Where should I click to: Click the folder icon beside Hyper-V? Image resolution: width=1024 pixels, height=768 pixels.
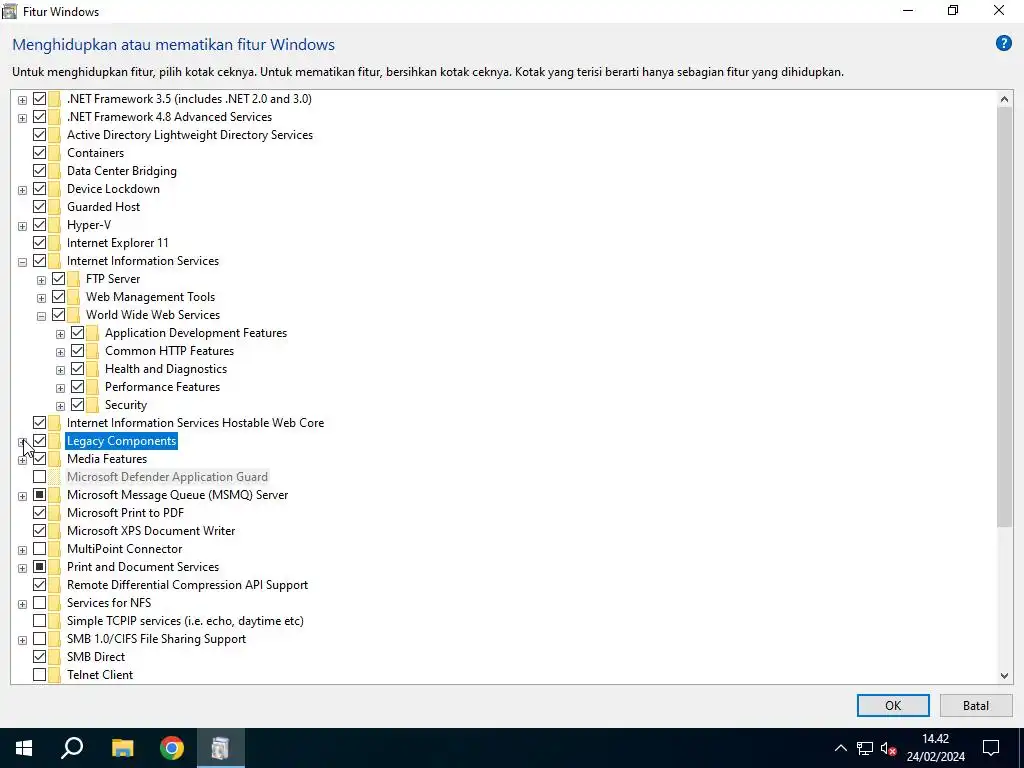point(54,225)
